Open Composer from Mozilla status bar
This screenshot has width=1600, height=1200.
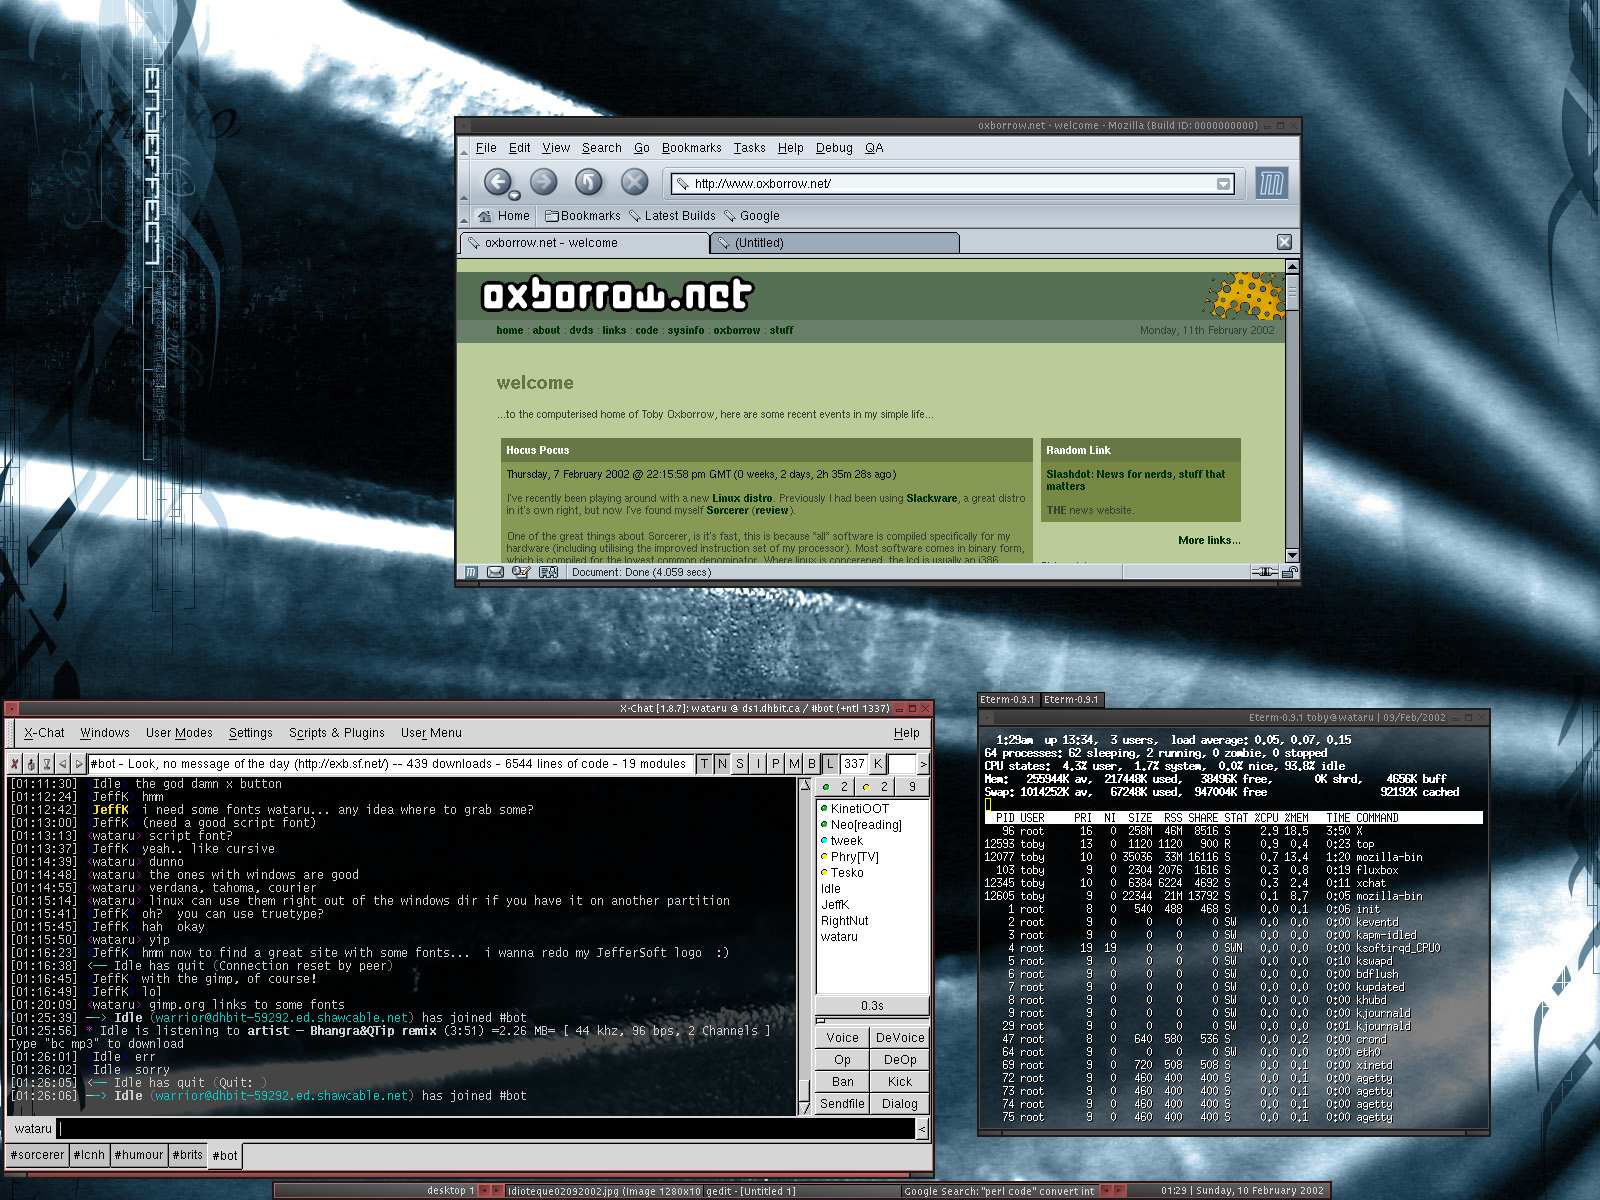tap(521, 572)
